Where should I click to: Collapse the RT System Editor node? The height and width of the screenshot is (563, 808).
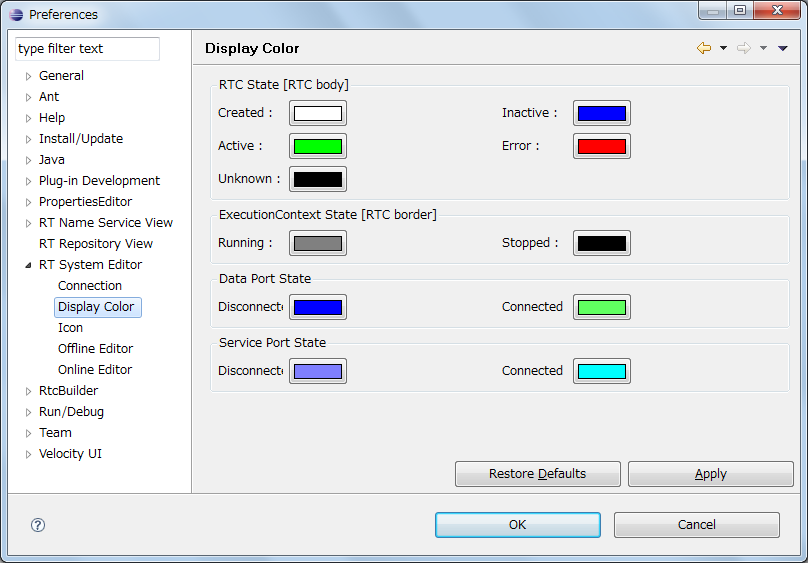(28, 265)
